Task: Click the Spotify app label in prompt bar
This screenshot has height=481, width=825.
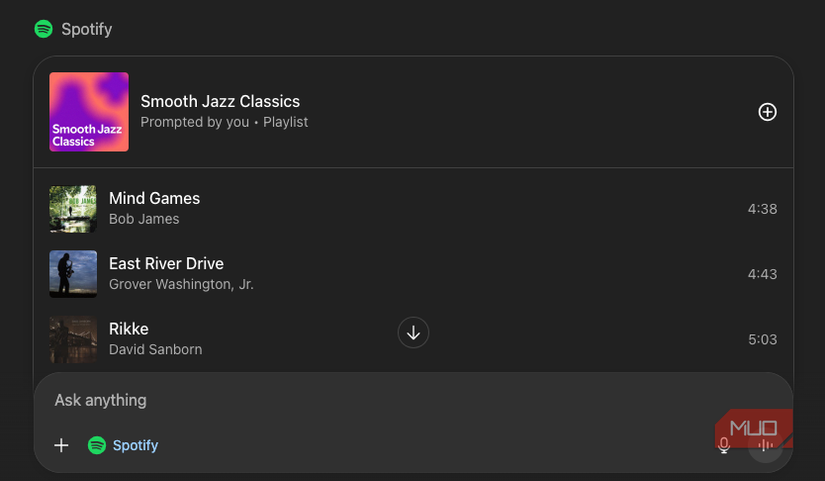Action: 135,445
